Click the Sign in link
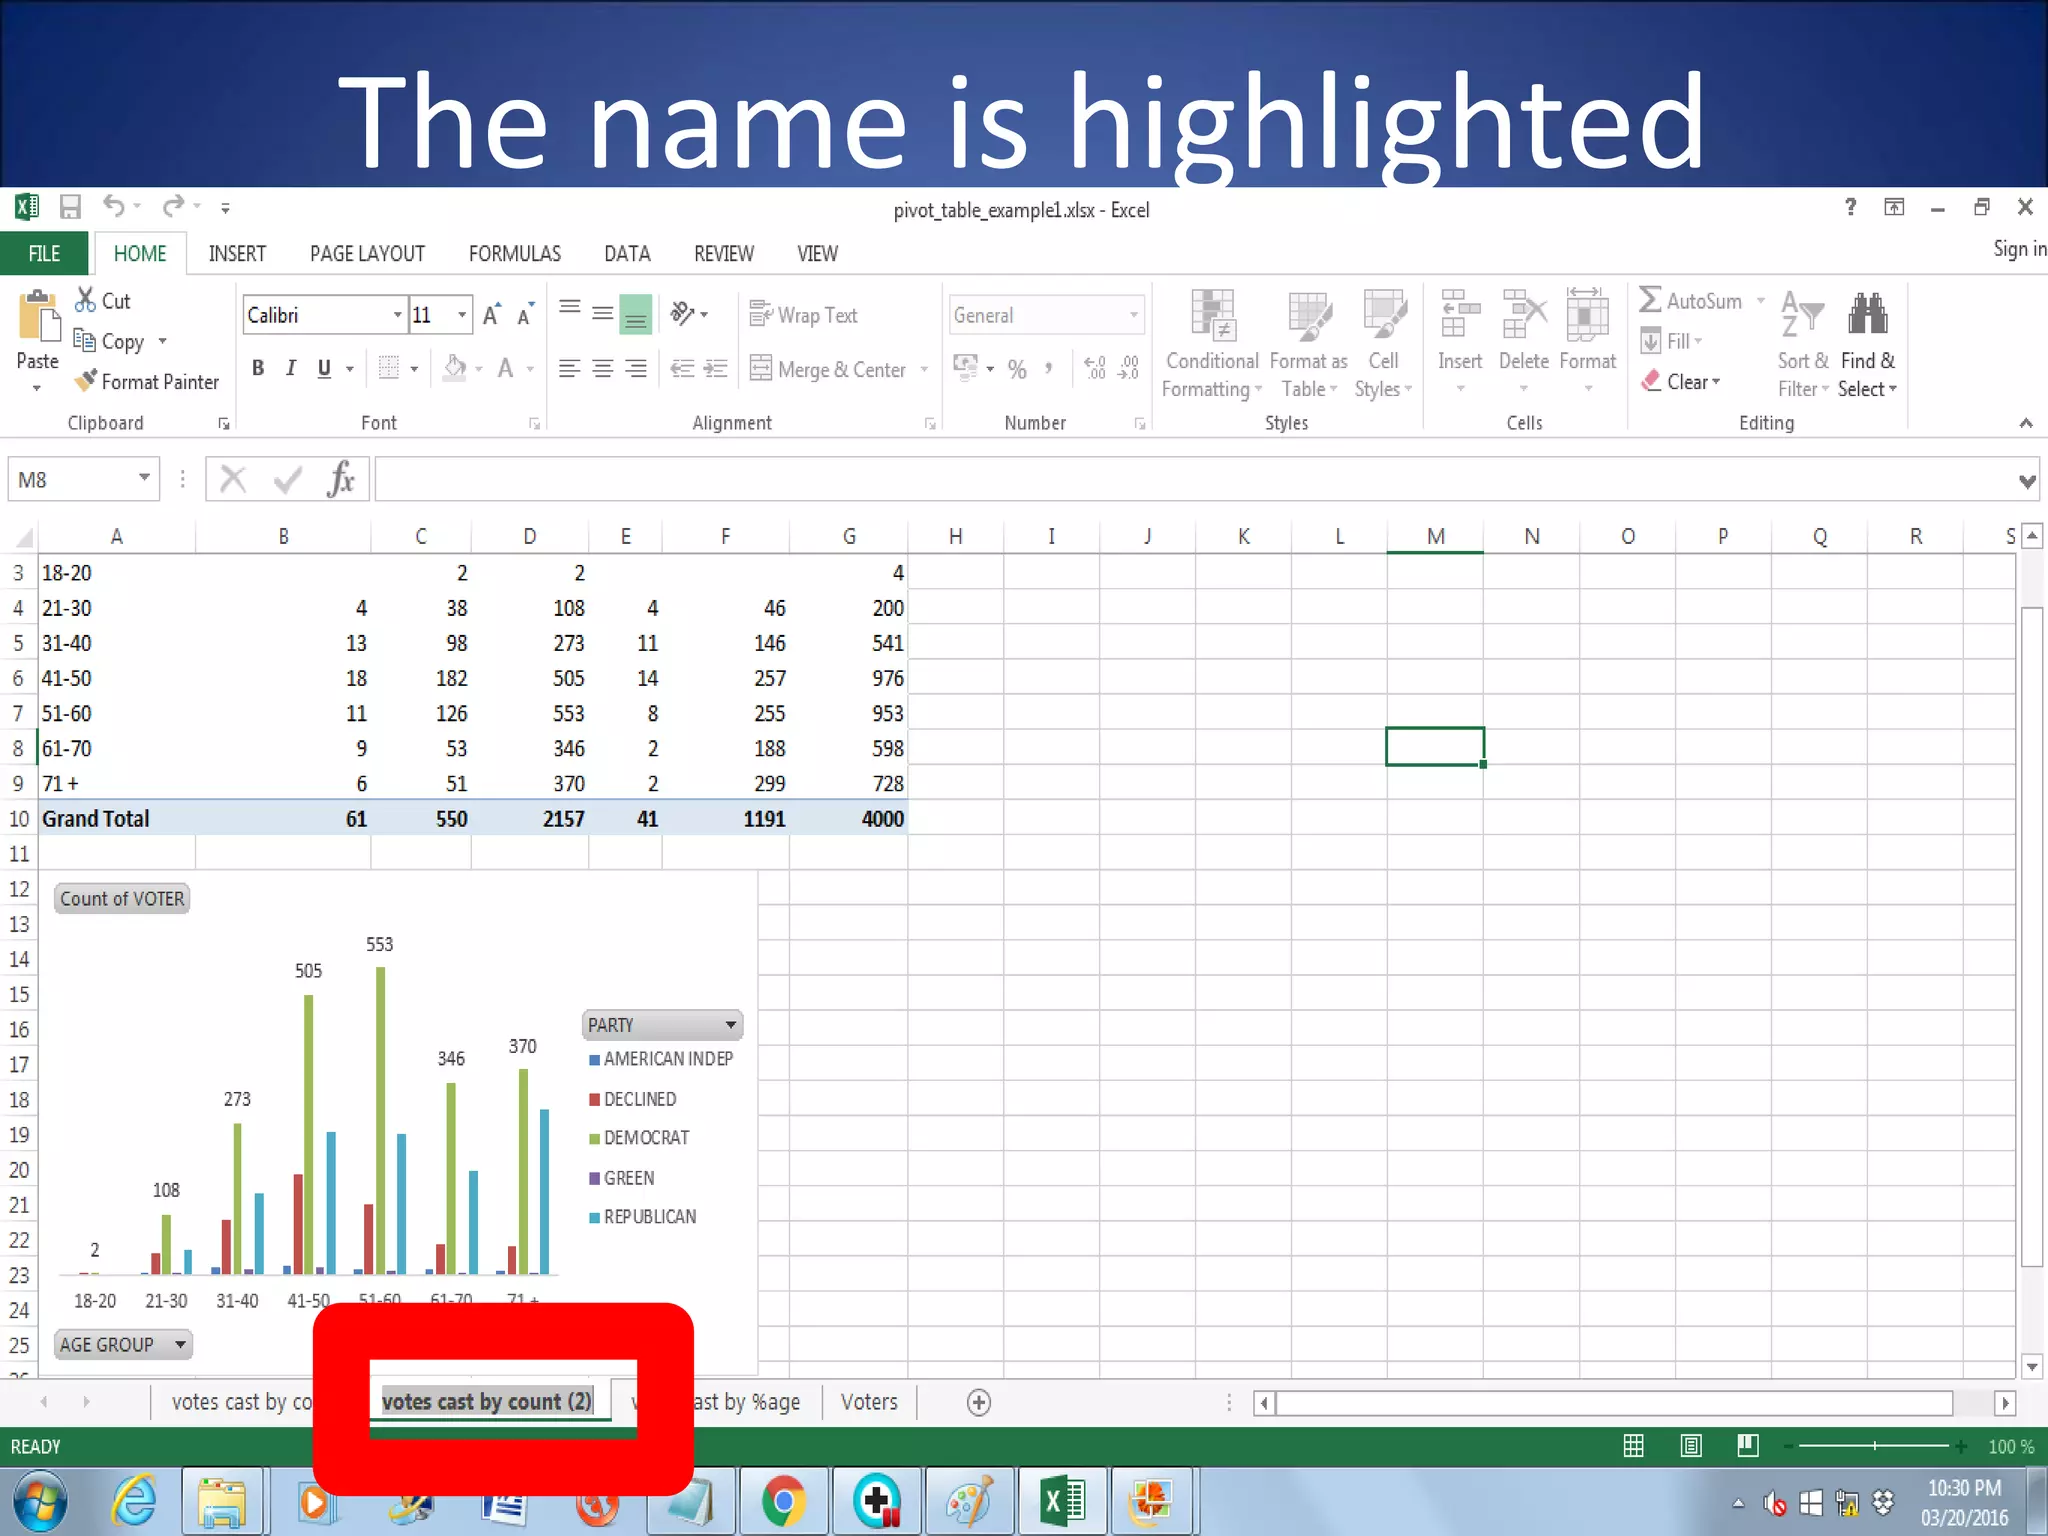The width and height of the screenshot is (2048, 1536). (x=2019, y=249)
